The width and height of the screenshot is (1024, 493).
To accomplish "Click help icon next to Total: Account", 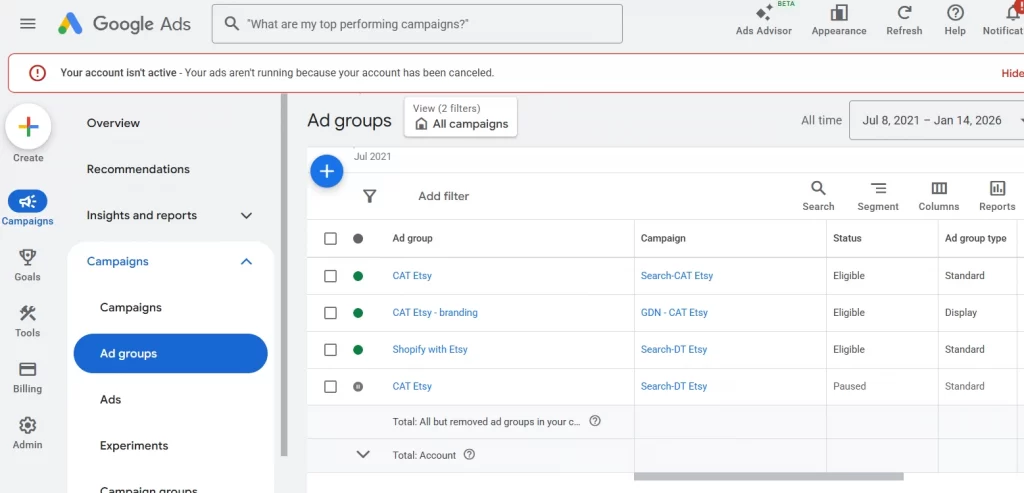I will click(x=469, y=455).
